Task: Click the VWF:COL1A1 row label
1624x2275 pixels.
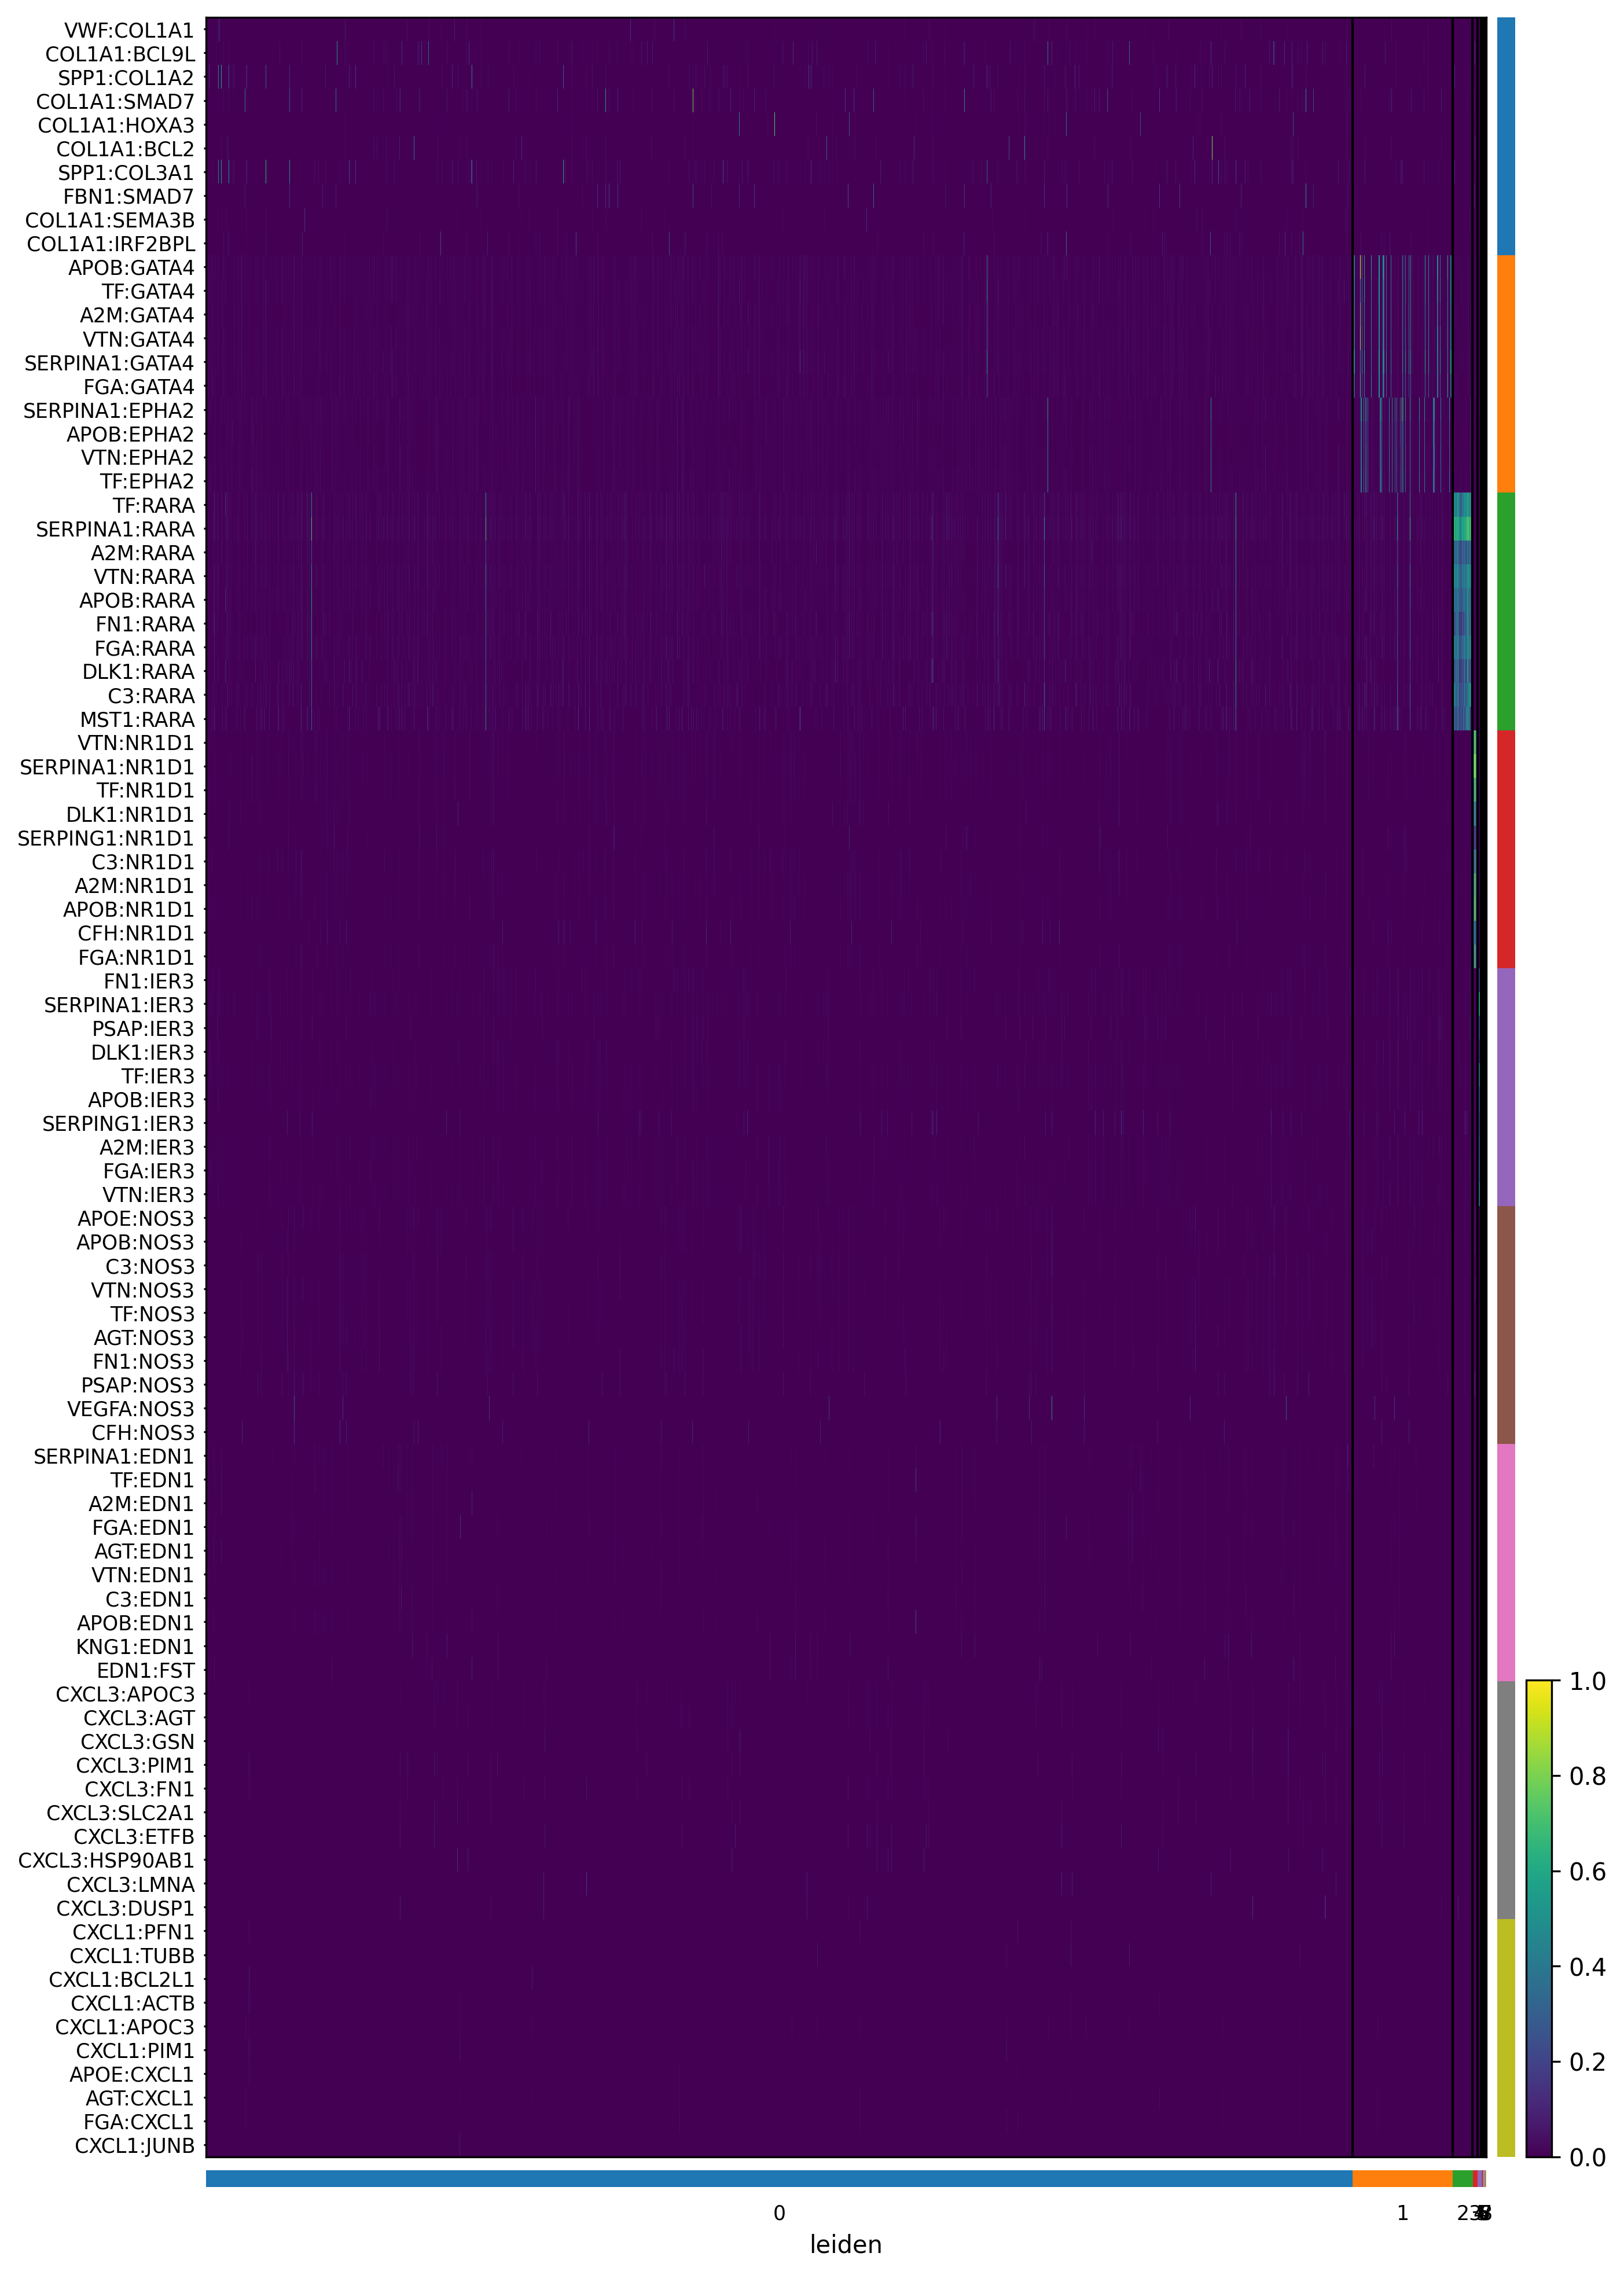Action: tap(129, 31)
